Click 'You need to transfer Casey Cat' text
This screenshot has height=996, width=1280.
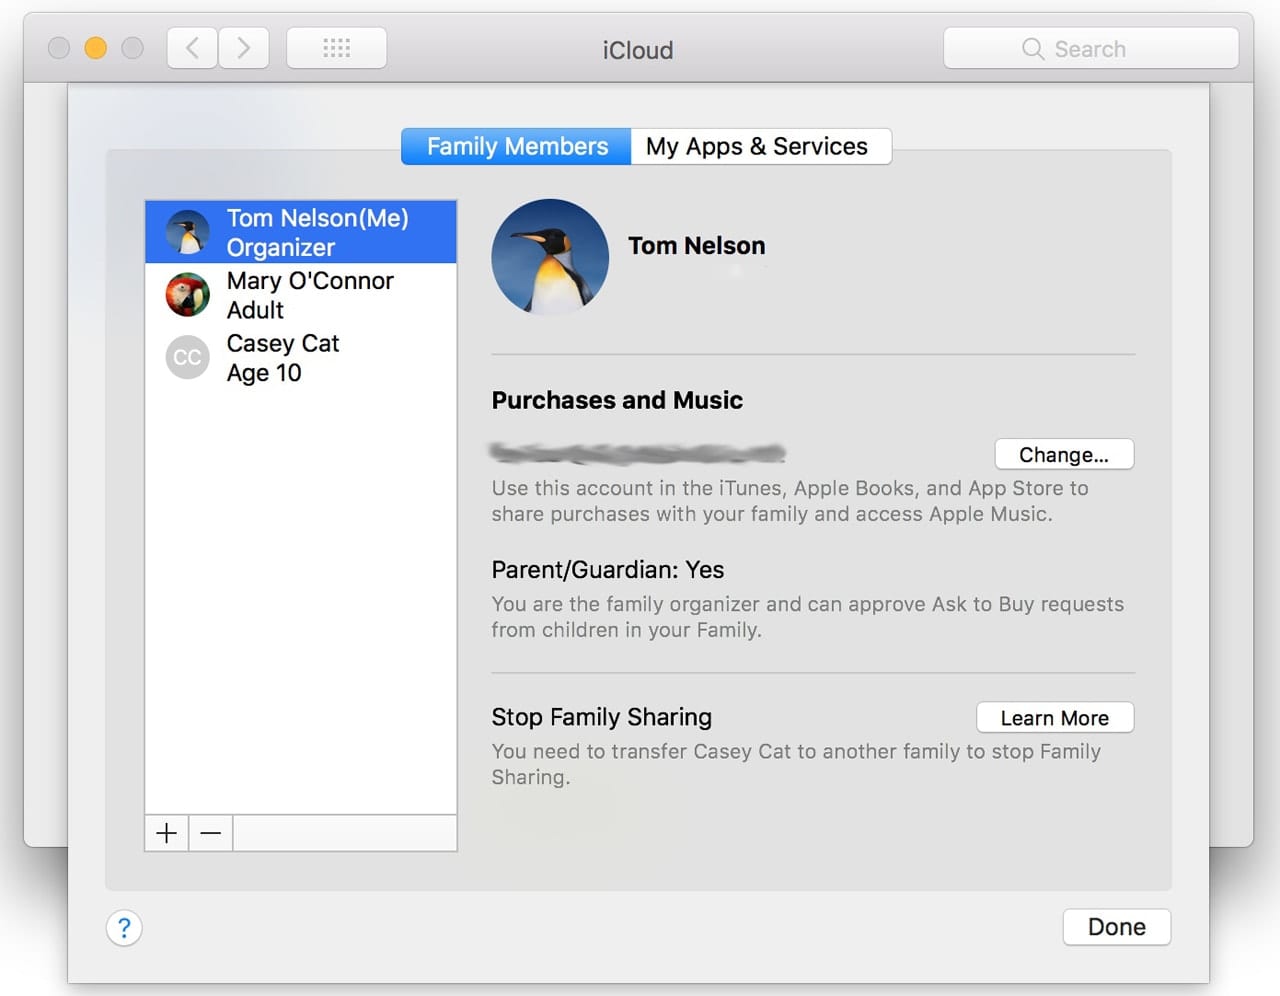tap(796, 764)
